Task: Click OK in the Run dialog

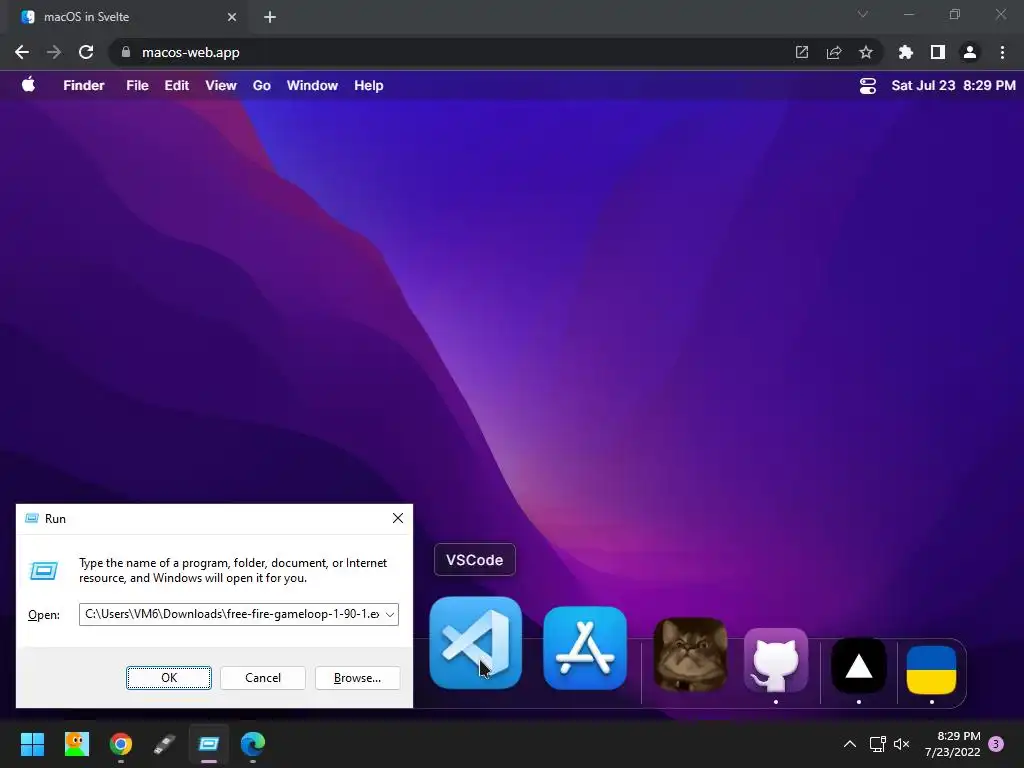Action: (x=168, y=678)
